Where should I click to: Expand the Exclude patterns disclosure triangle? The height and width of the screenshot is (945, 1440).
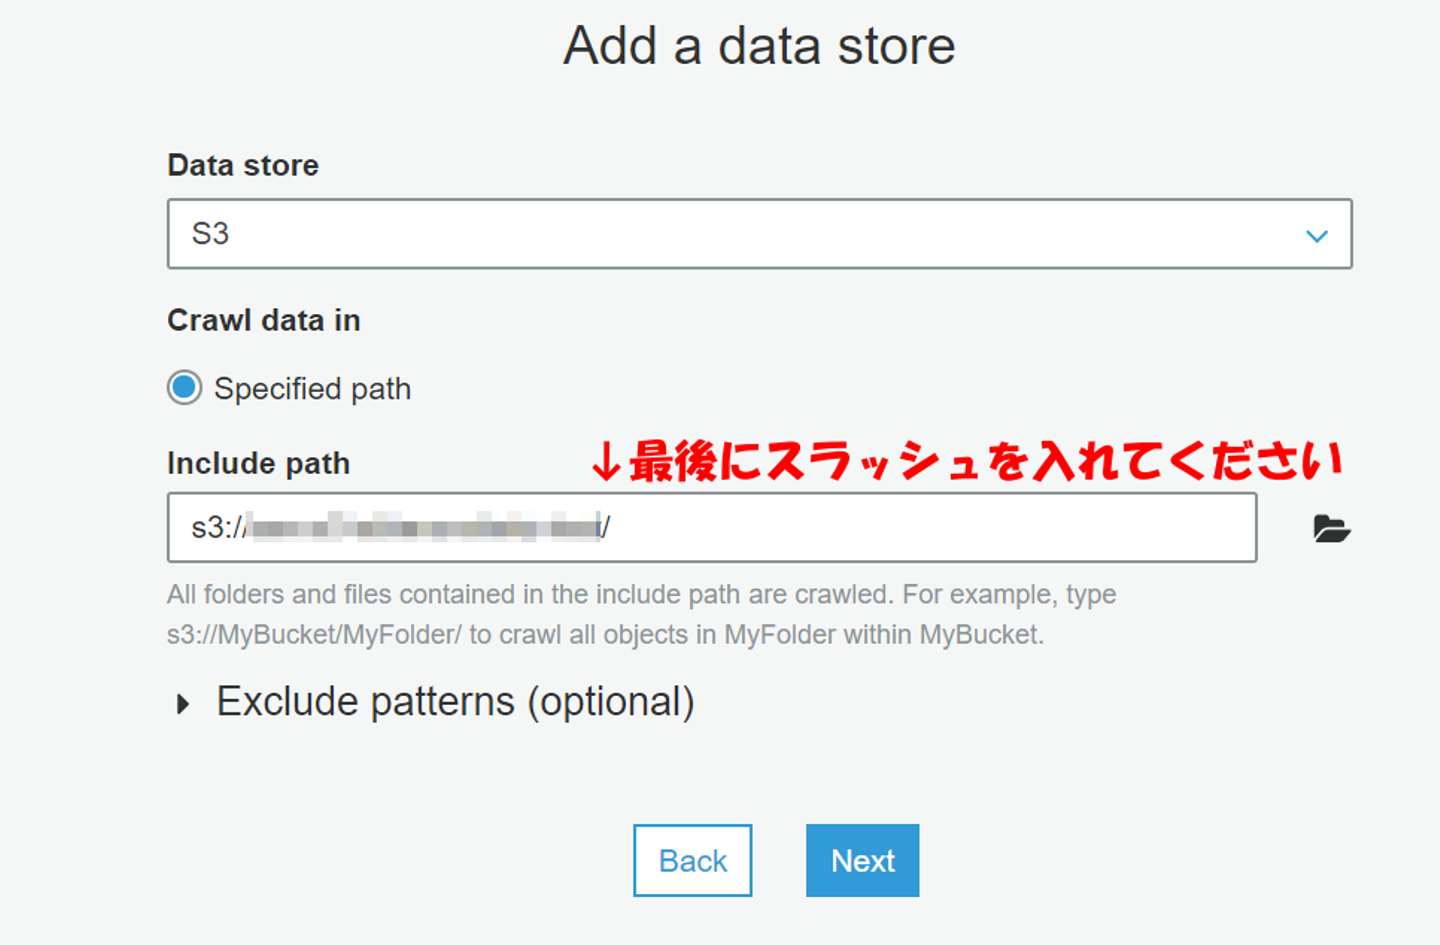pos(182,704)
